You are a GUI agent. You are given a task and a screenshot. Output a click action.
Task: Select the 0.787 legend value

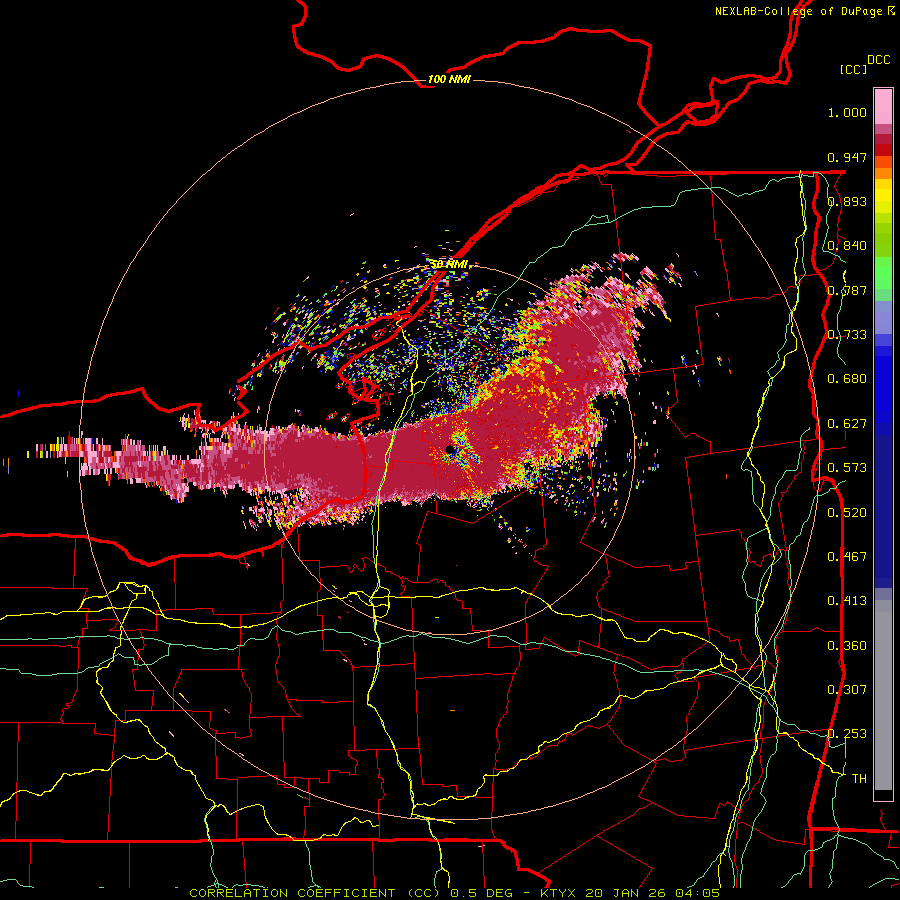coord(847,290)
